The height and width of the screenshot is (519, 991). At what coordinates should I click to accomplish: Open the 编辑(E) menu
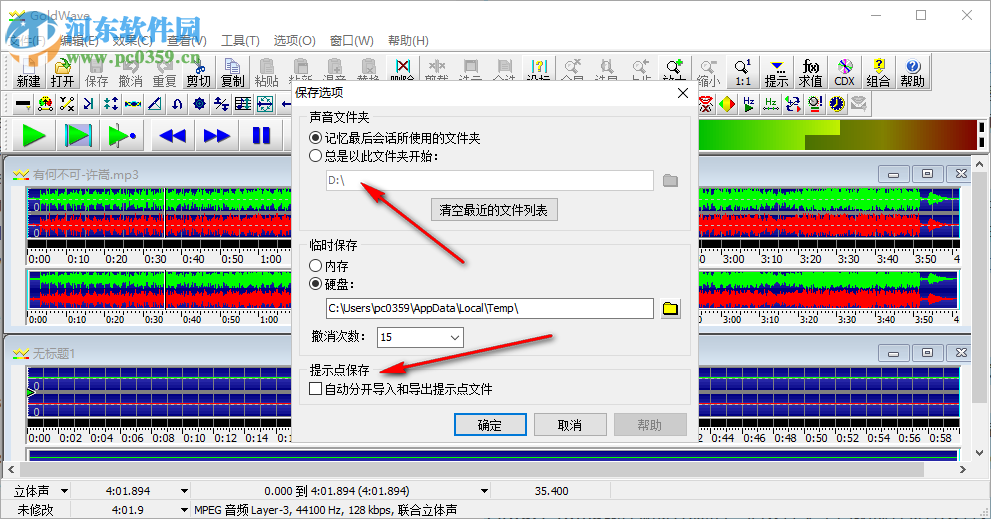tap(79, 40)
